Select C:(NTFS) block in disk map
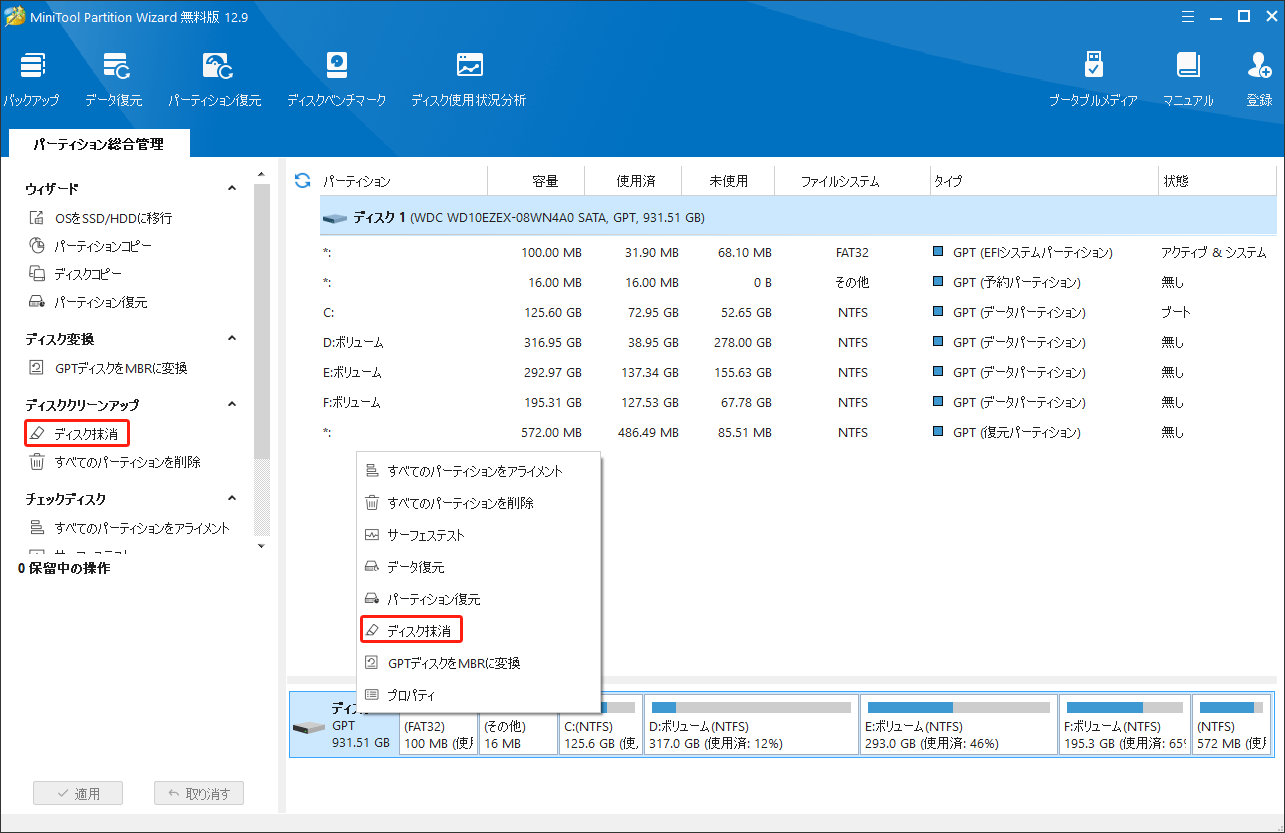 600,725
